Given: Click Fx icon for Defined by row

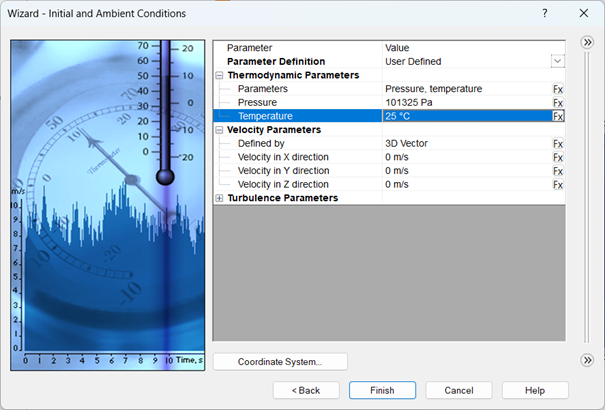Looking at the screenshot, I should click(558, 144).
